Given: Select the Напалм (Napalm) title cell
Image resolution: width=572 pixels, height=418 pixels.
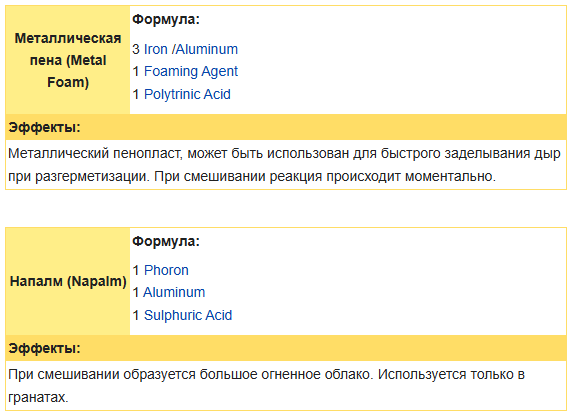Looking at the screenshot, I should tap(68, 282).
